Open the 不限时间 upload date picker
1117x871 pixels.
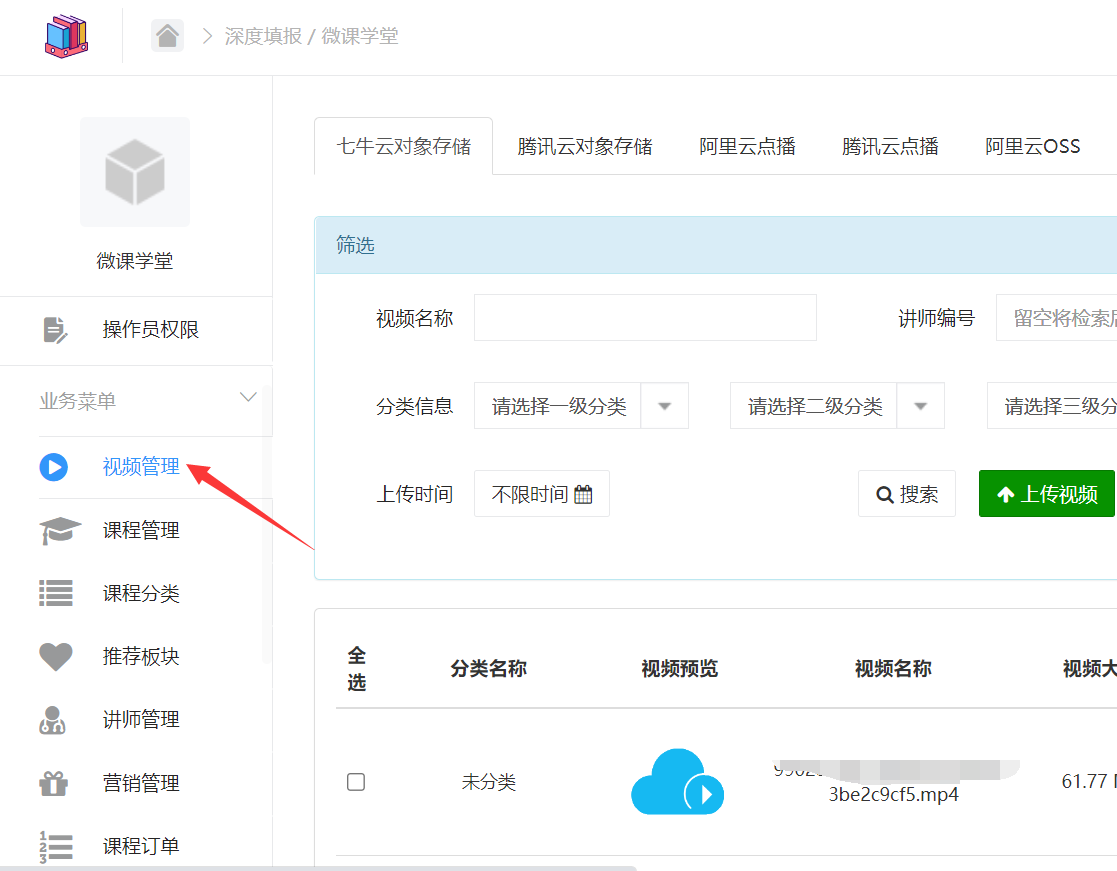(x=541, y=494)
